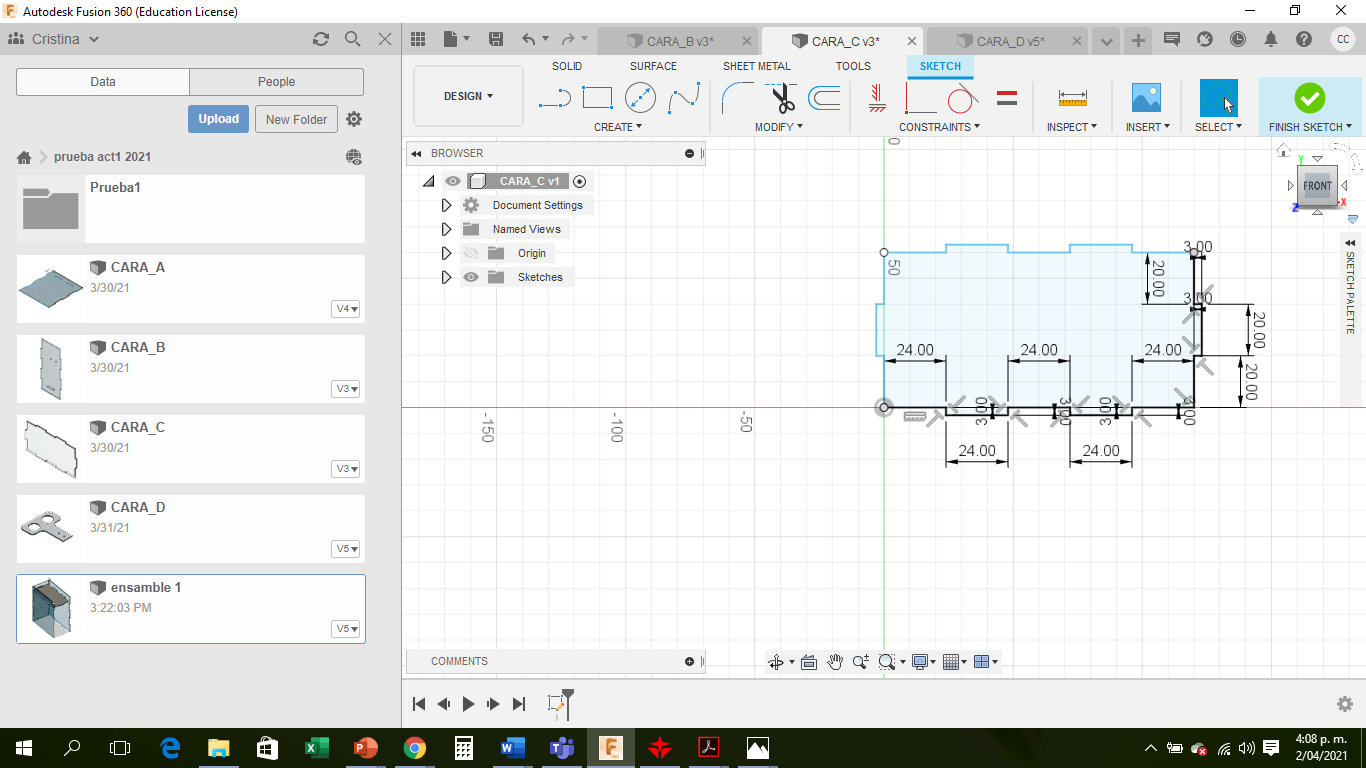Expand the Origin node
The image size is (1366, 768).
tap(446, 253)
